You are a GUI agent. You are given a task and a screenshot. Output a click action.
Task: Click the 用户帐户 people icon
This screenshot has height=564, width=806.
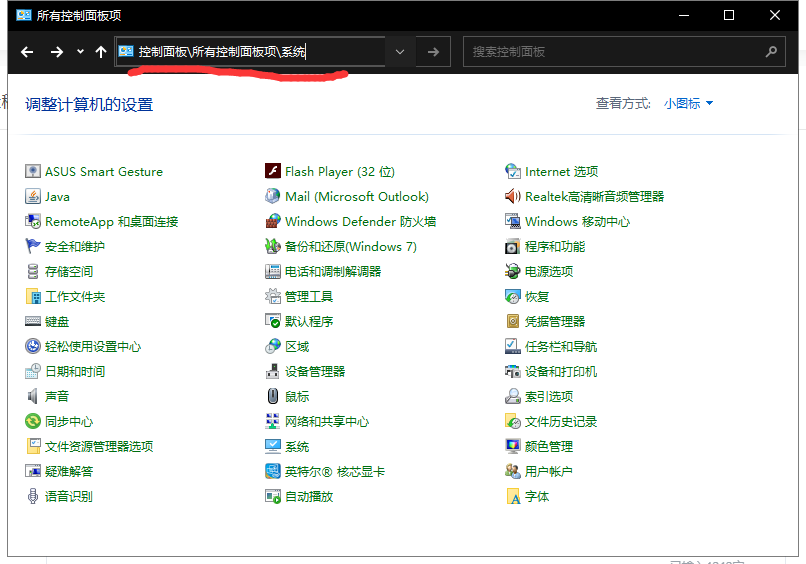coord(513,471)
